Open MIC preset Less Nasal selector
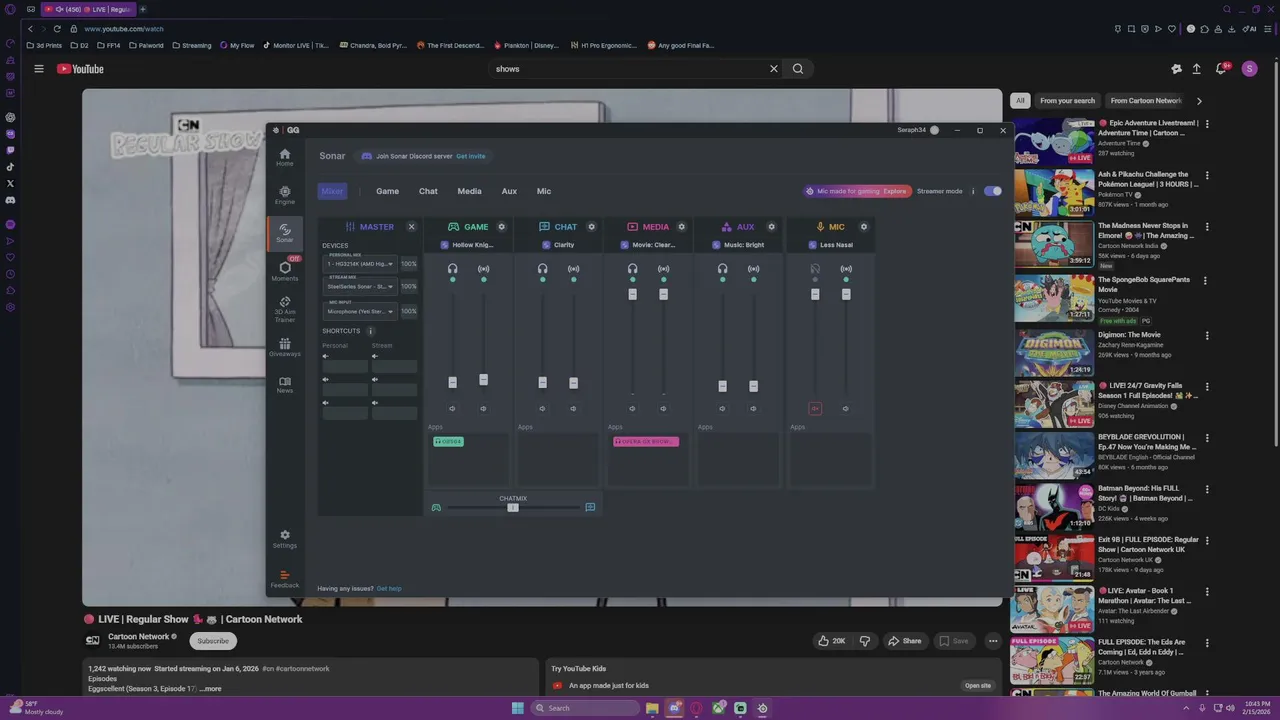The height and width of the screenshot is (720, 1280). tap(830, 245)
